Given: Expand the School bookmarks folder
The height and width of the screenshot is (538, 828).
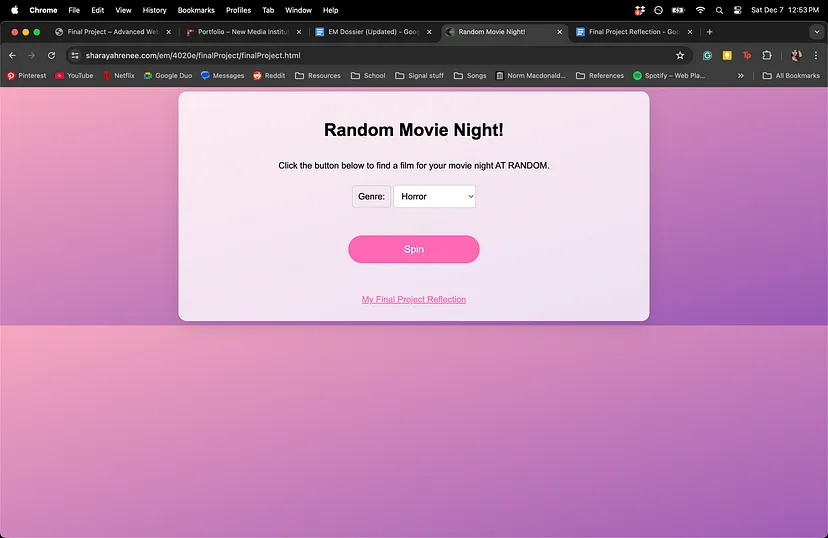Looking at the screenshot, I should [368, 76].
